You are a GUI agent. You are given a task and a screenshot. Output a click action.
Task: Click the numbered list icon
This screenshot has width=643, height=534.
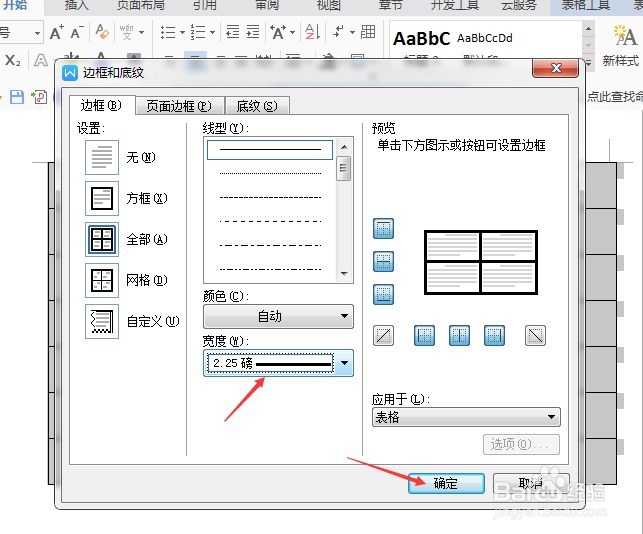tap(198, 32)
